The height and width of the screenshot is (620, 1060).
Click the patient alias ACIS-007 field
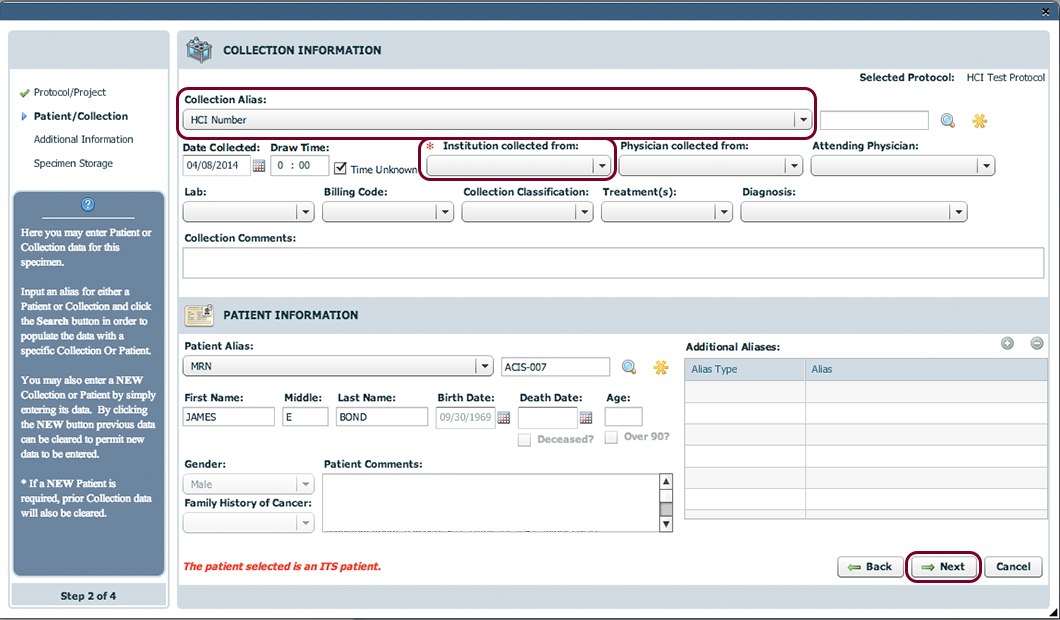coord(556,367)
